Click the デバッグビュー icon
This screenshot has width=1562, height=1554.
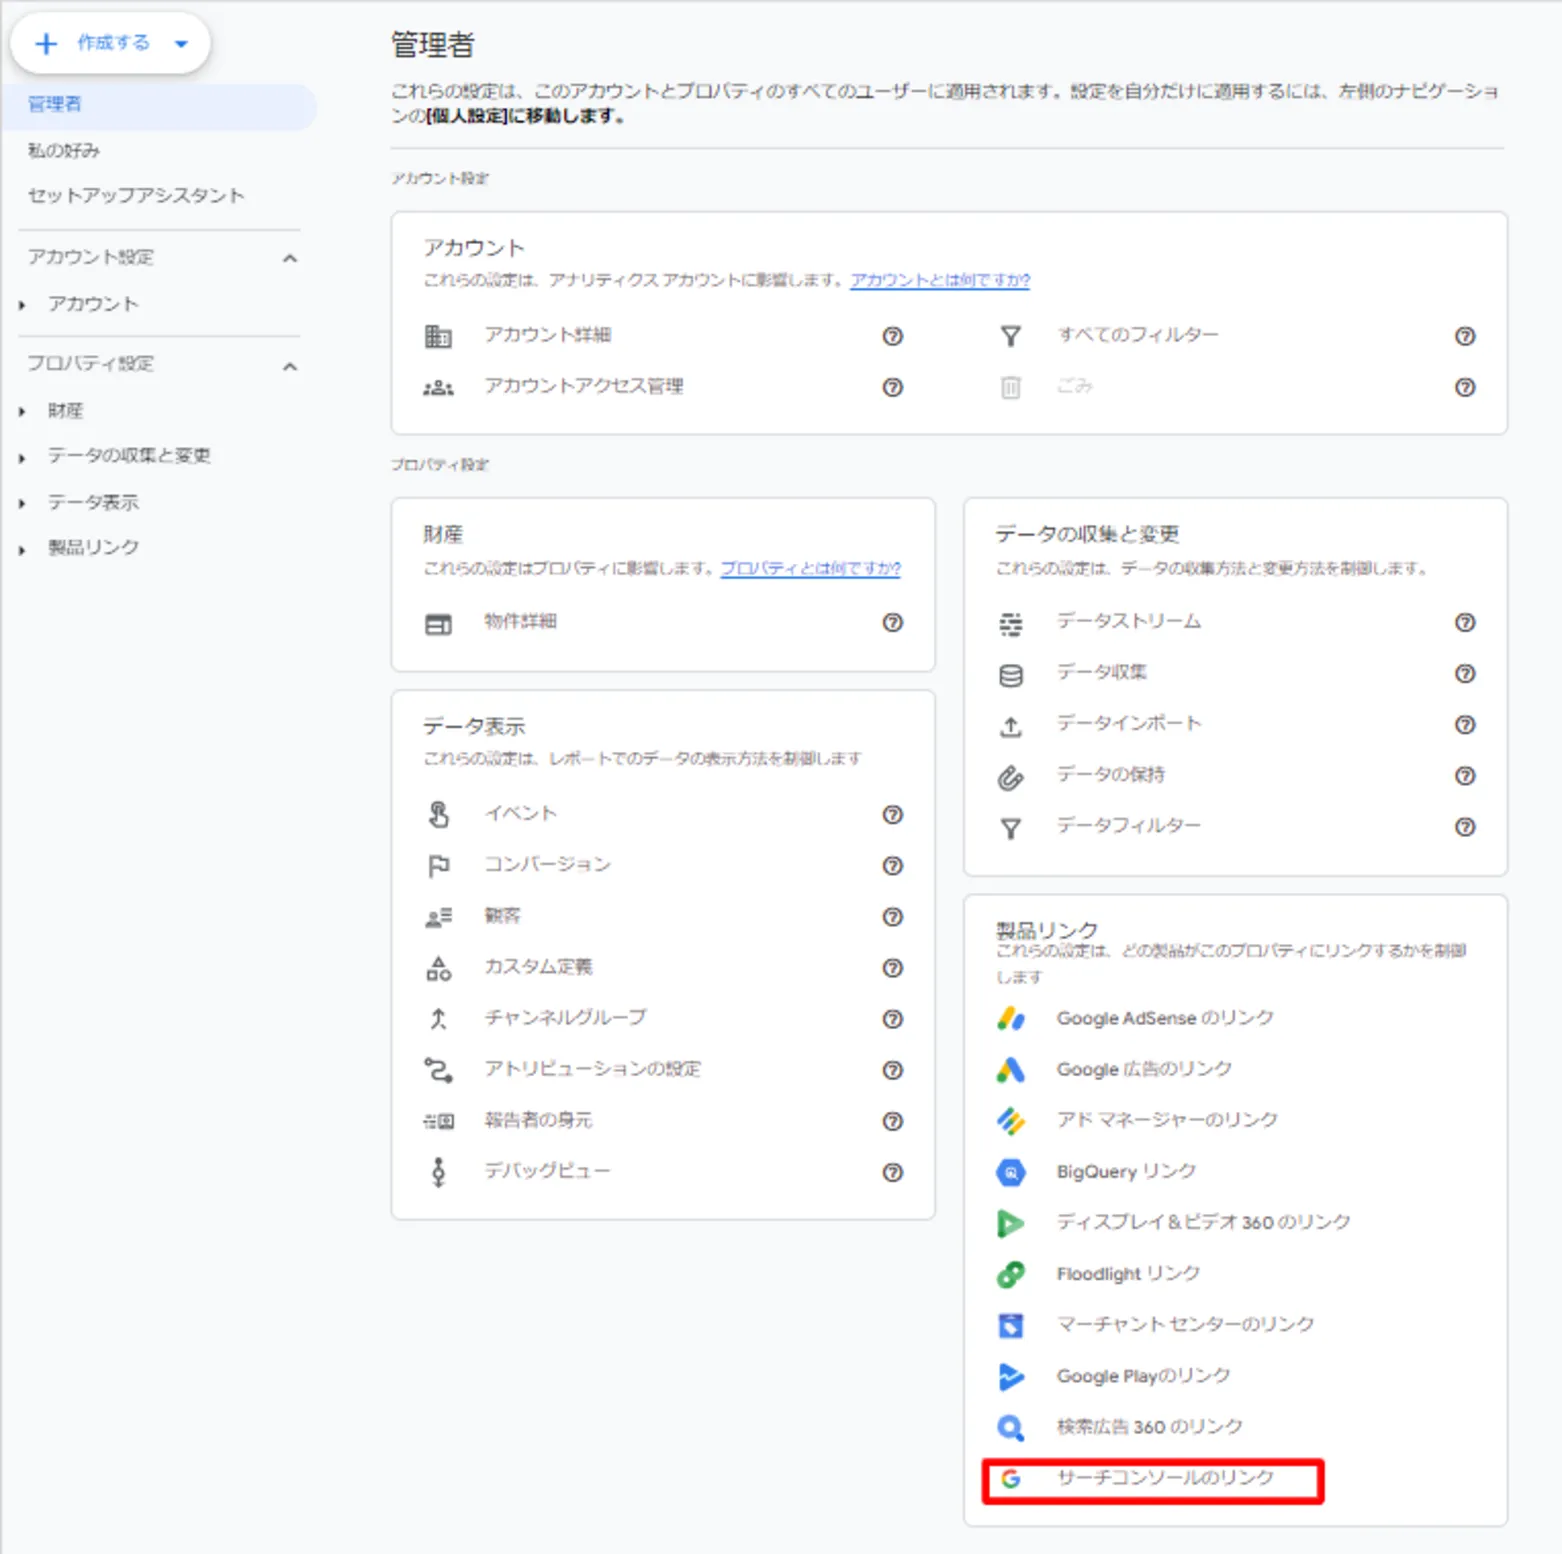pyautogui.click(x=438, y=1171)
